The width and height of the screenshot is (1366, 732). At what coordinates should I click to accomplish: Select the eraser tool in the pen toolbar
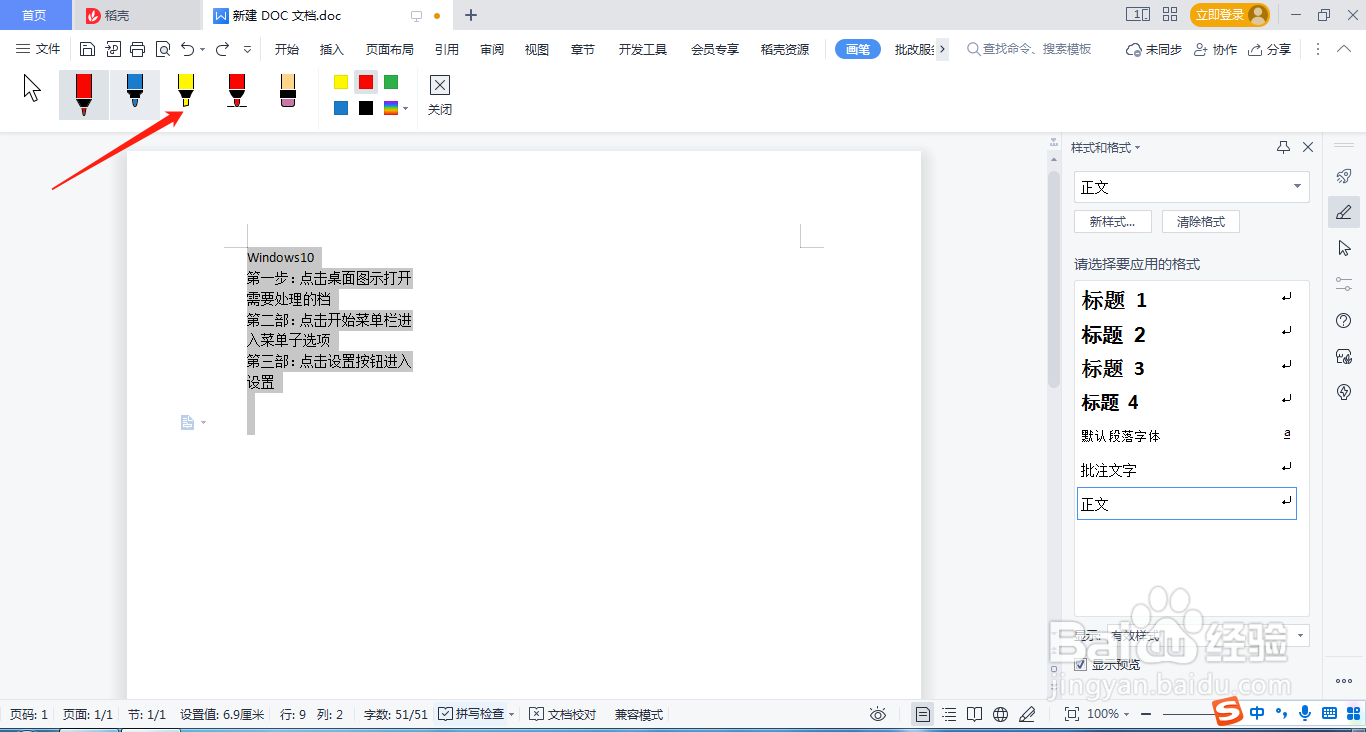(287, 94)
